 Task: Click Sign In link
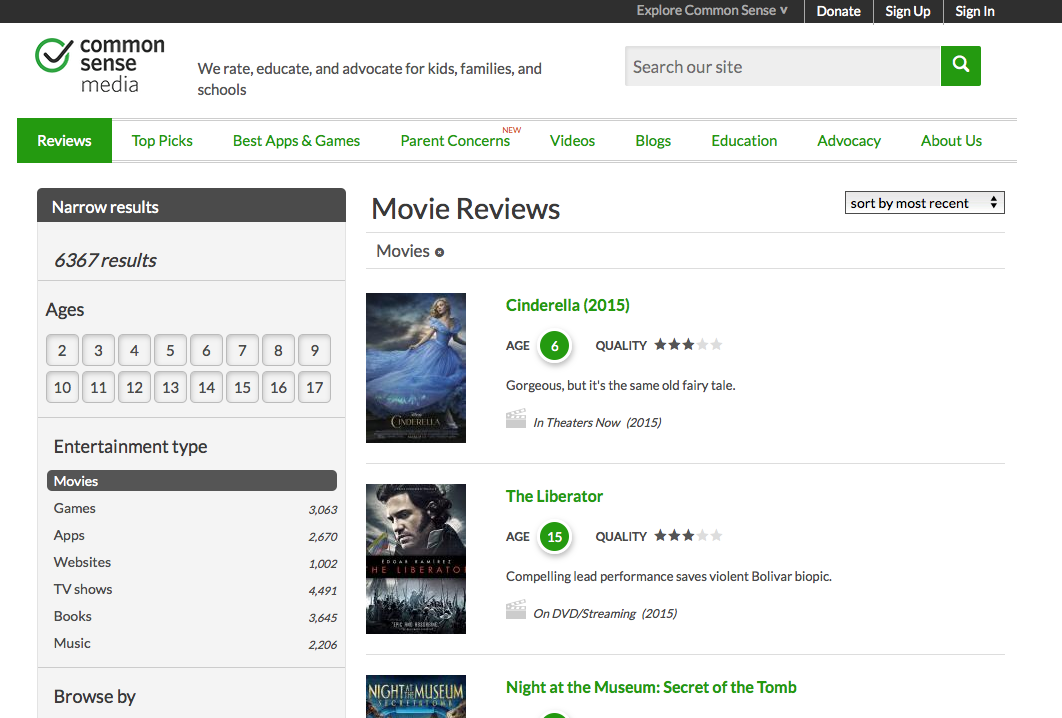[x=975, y=12]
